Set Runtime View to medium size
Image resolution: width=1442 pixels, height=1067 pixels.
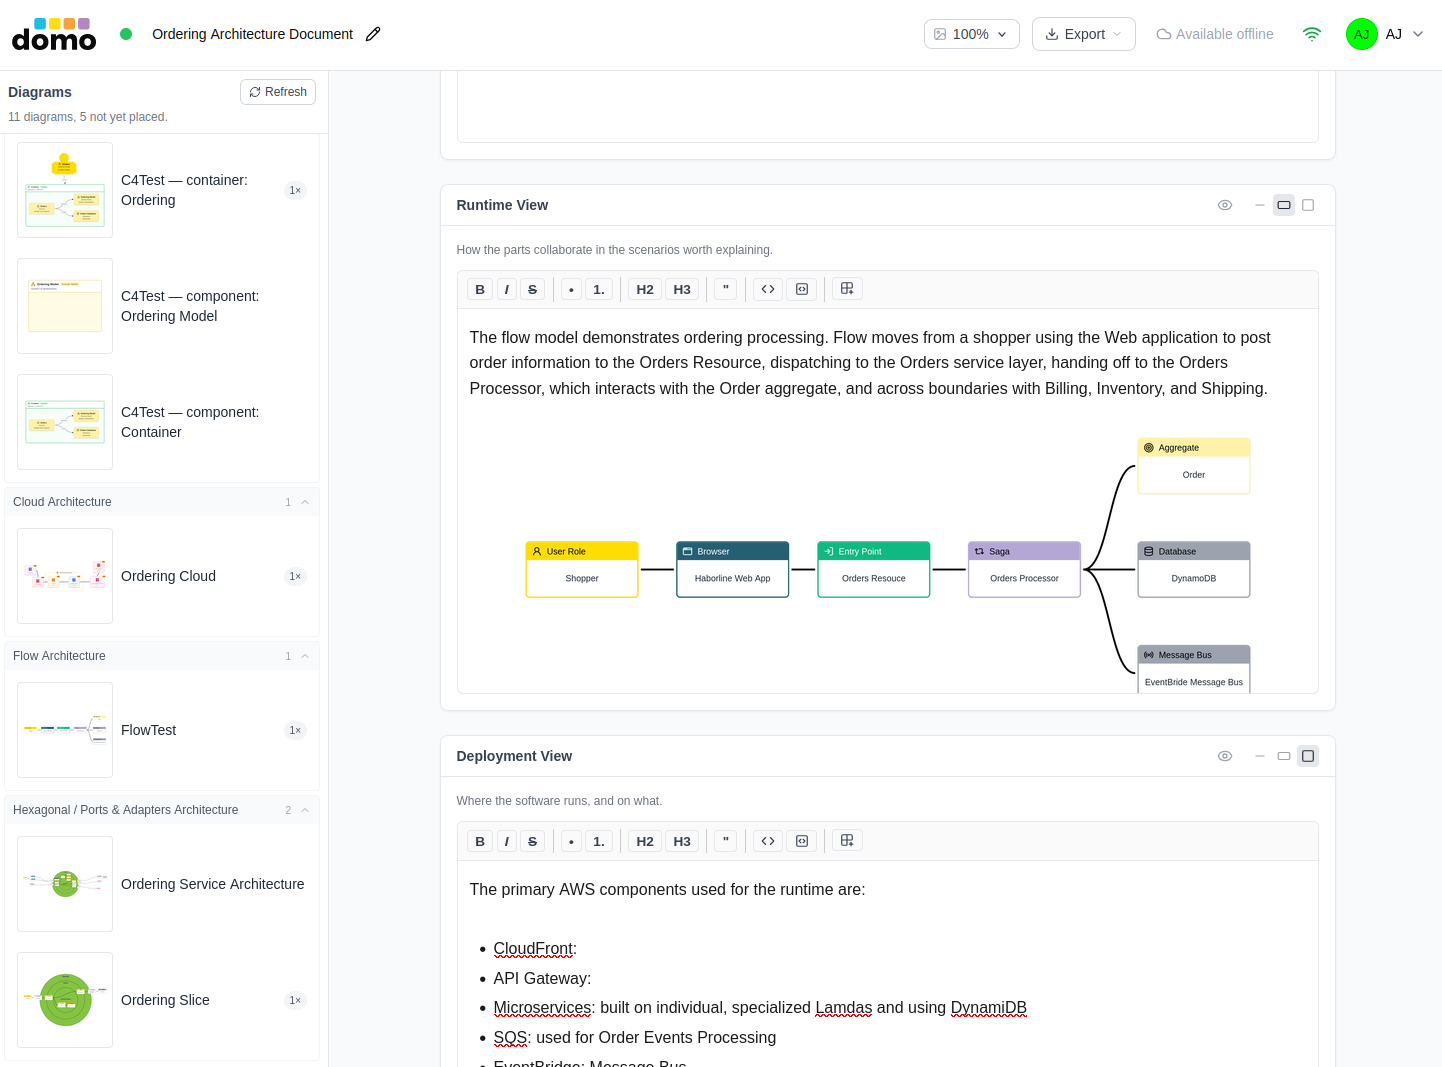1284,205
